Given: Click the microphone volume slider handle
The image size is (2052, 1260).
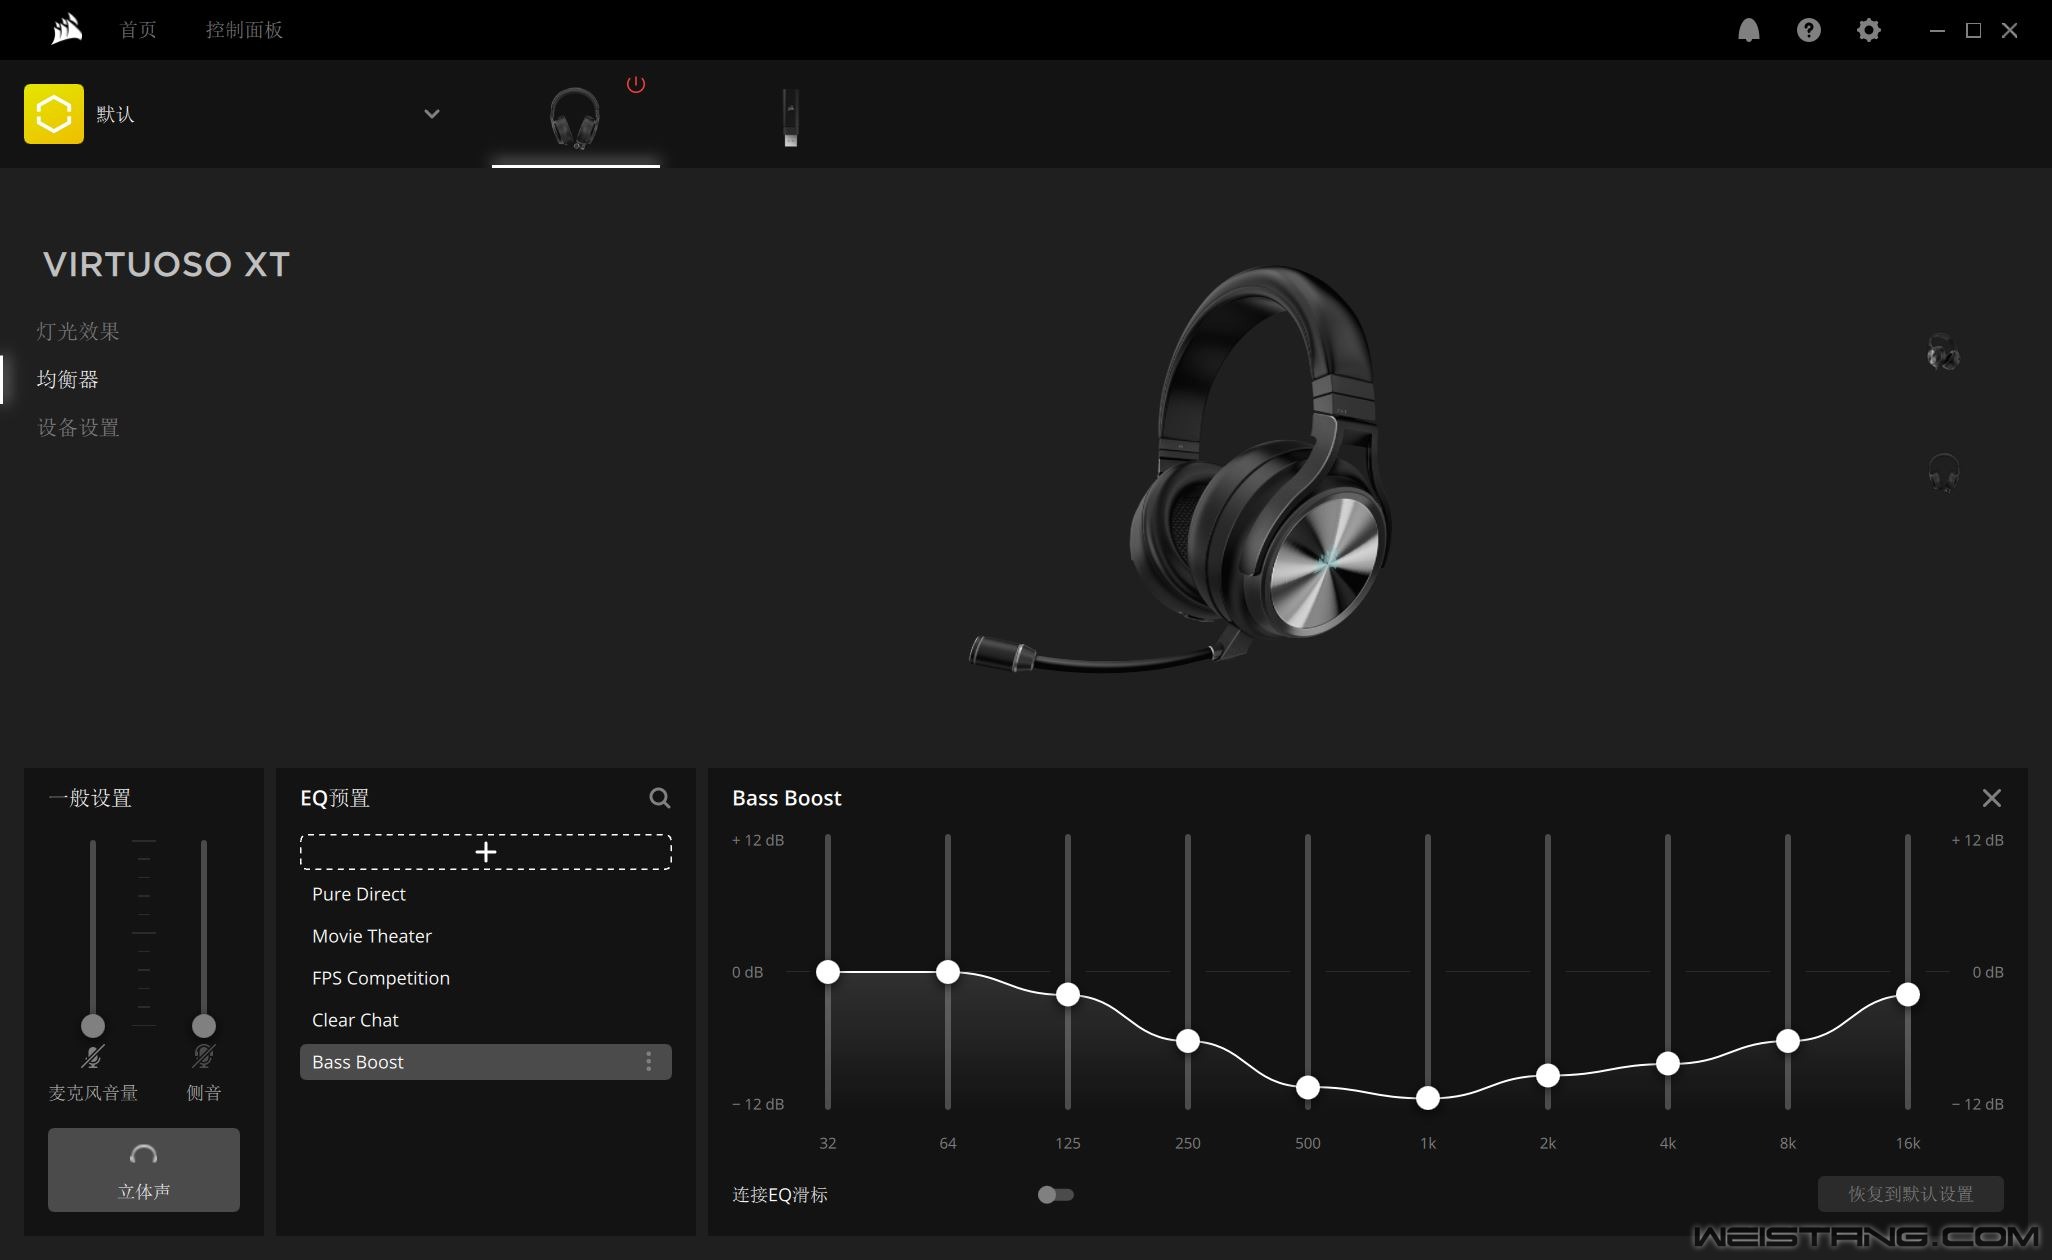Looking at the screenshot, I should (93, 1026).
